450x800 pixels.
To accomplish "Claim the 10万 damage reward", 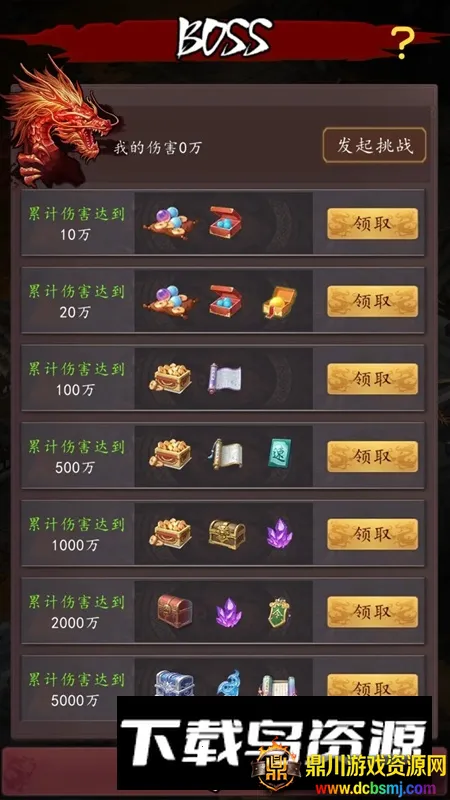I will click(372, 223).
